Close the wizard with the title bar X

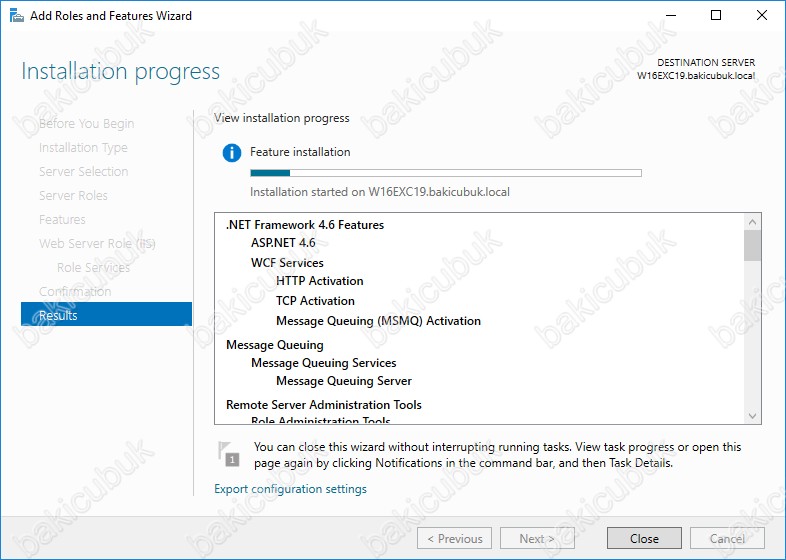coord(761,15)
